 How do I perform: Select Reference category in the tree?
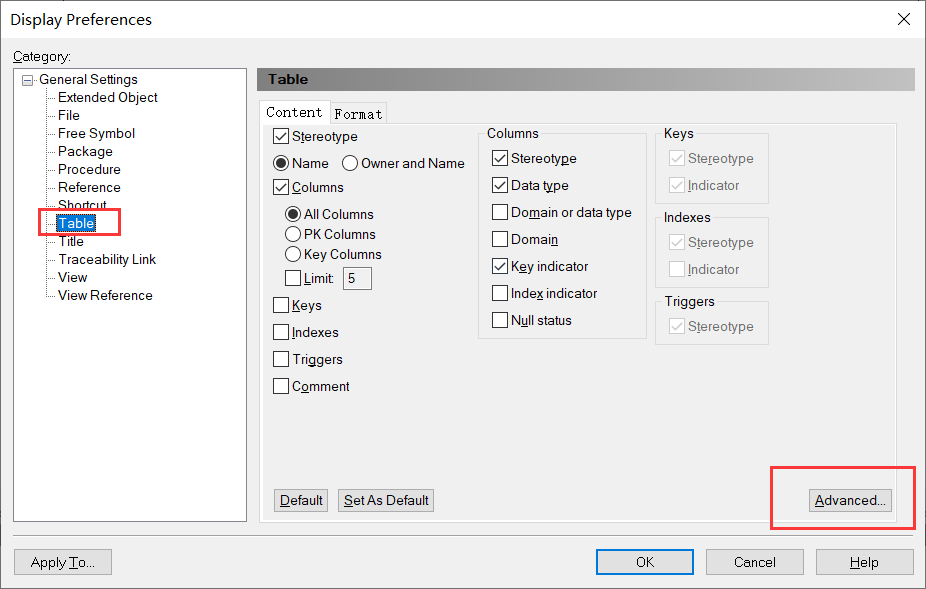tap(89, 188)
